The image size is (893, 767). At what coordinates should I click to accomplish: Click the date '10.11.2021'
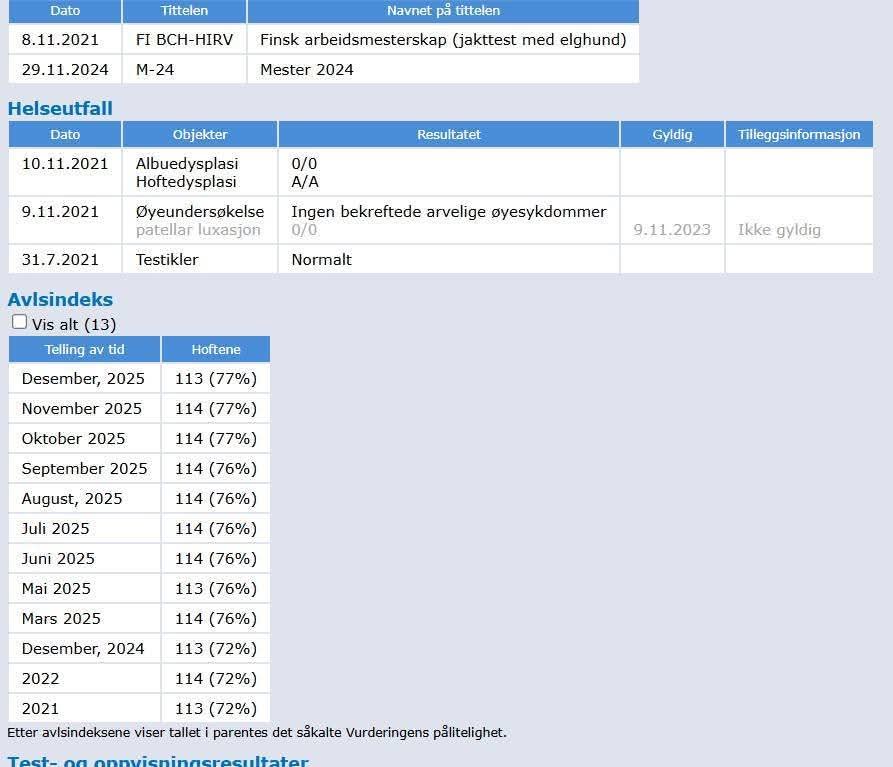(65, 164)
